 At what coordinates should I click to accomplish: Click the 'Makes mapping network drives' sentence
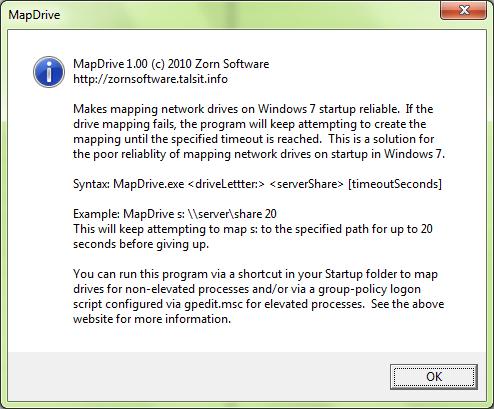[x=235, y=109]
